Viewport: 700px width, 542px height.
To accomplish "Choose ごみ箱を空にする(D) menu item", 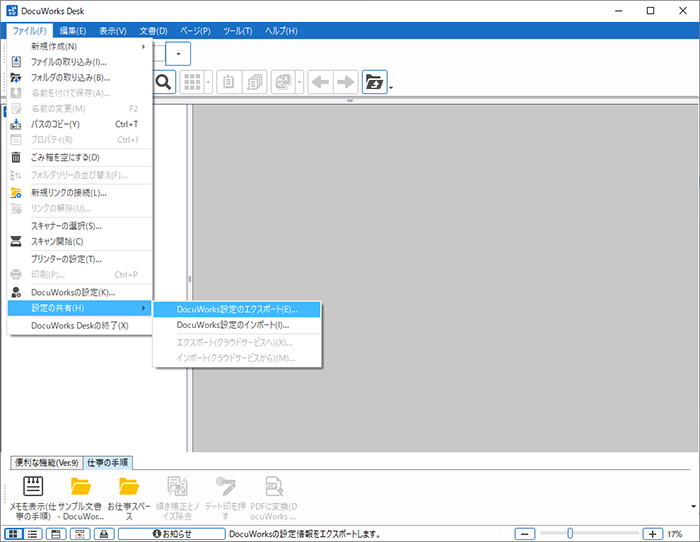I will point(80,157).
